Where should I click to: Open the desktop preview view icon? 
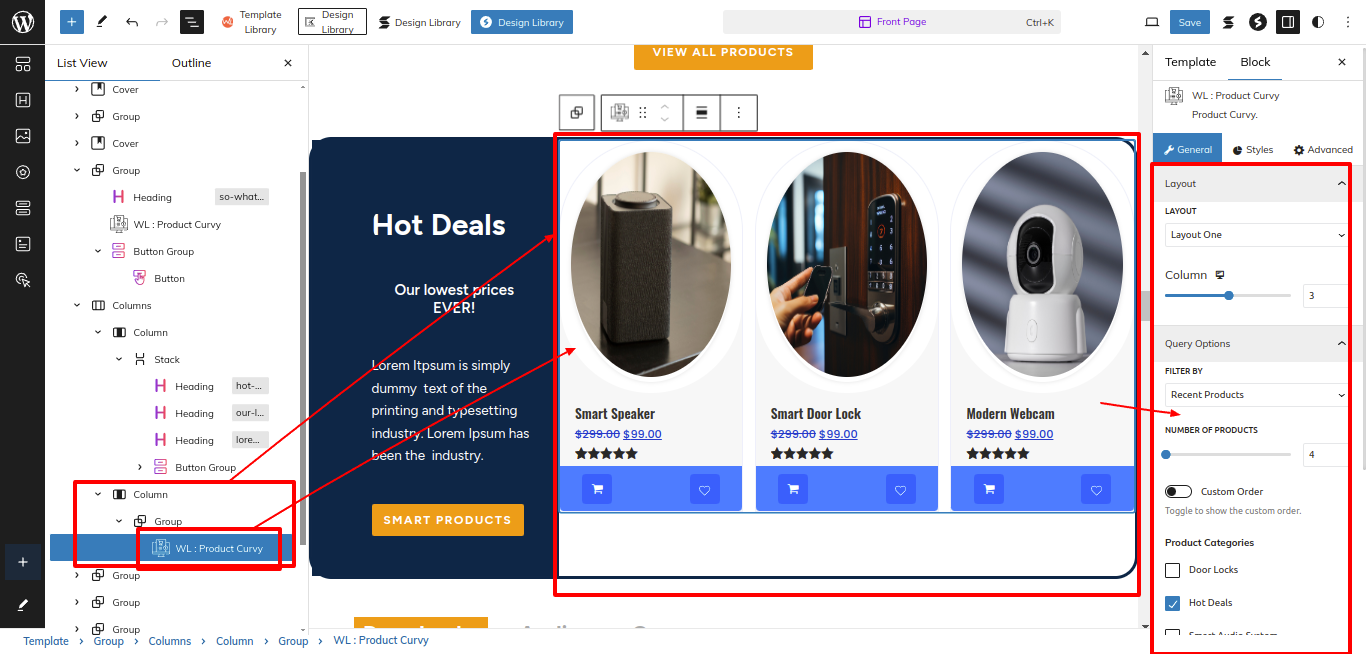pyautogui.click(x=1152, y=22)
